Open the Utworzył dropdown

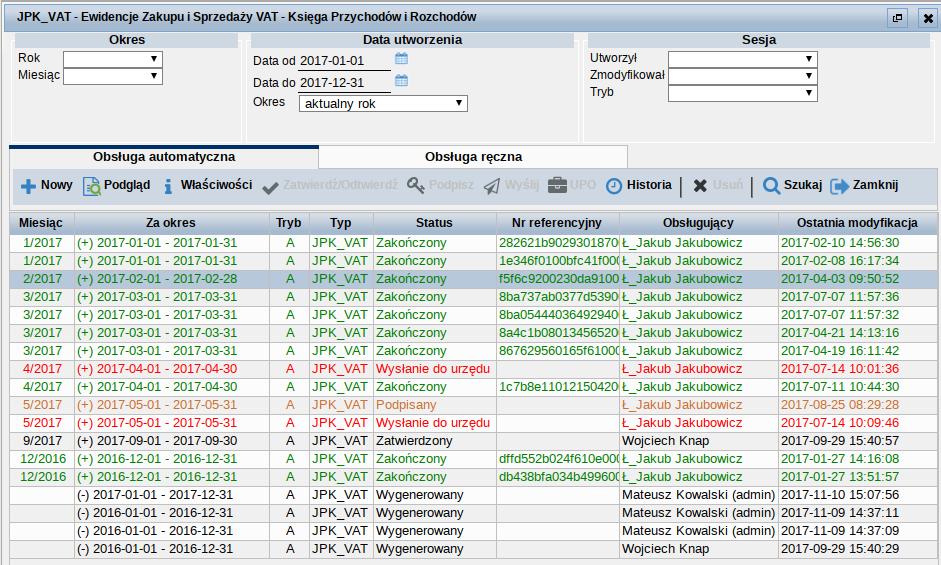(742, 59)
